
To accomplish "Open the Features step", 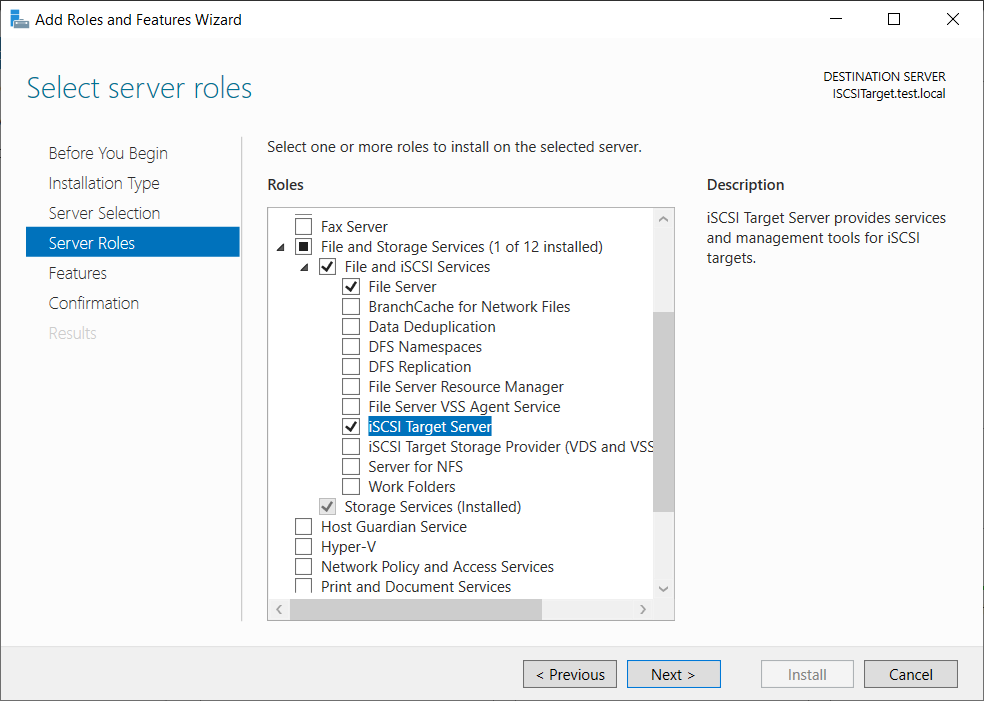I will tap(78, 273).
